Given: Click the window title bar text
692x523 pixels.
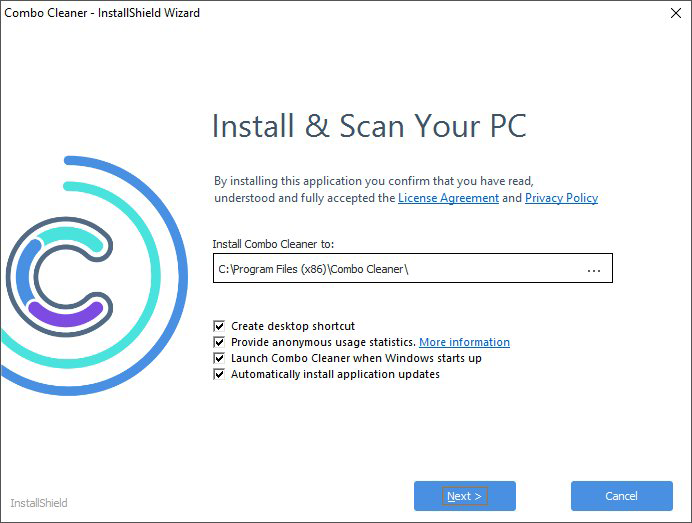Looking at the screenshot, I should pos(102,13).
